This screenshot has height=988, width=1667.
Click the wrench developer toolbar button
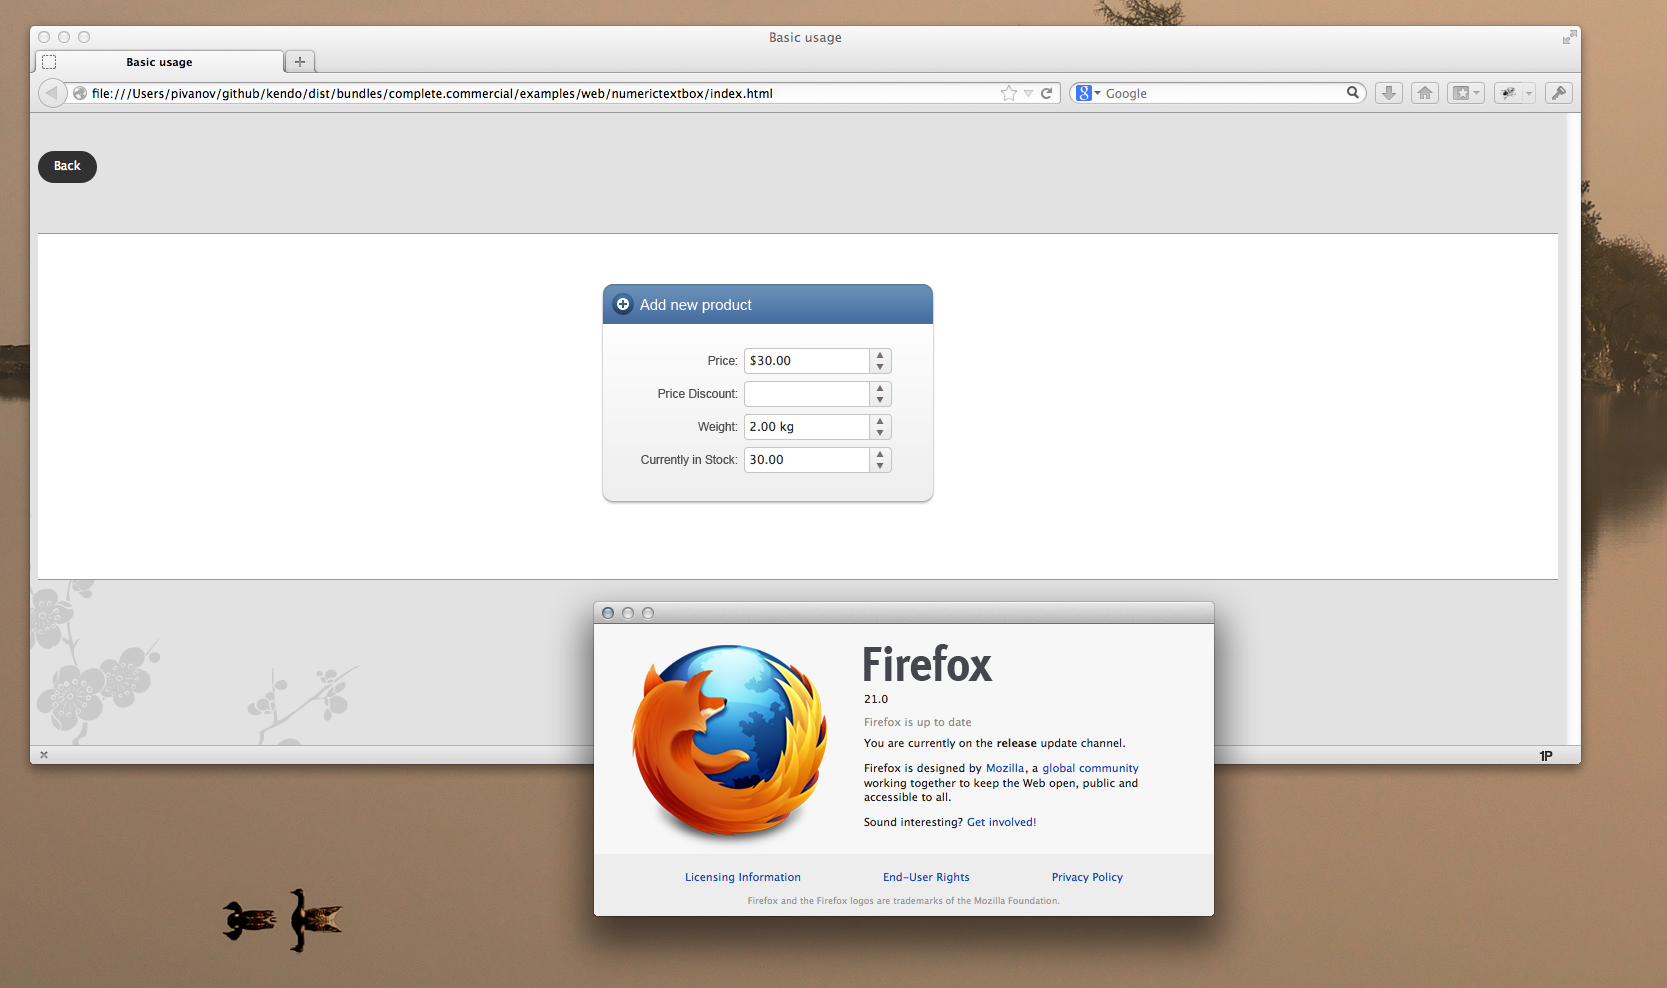1558,93
